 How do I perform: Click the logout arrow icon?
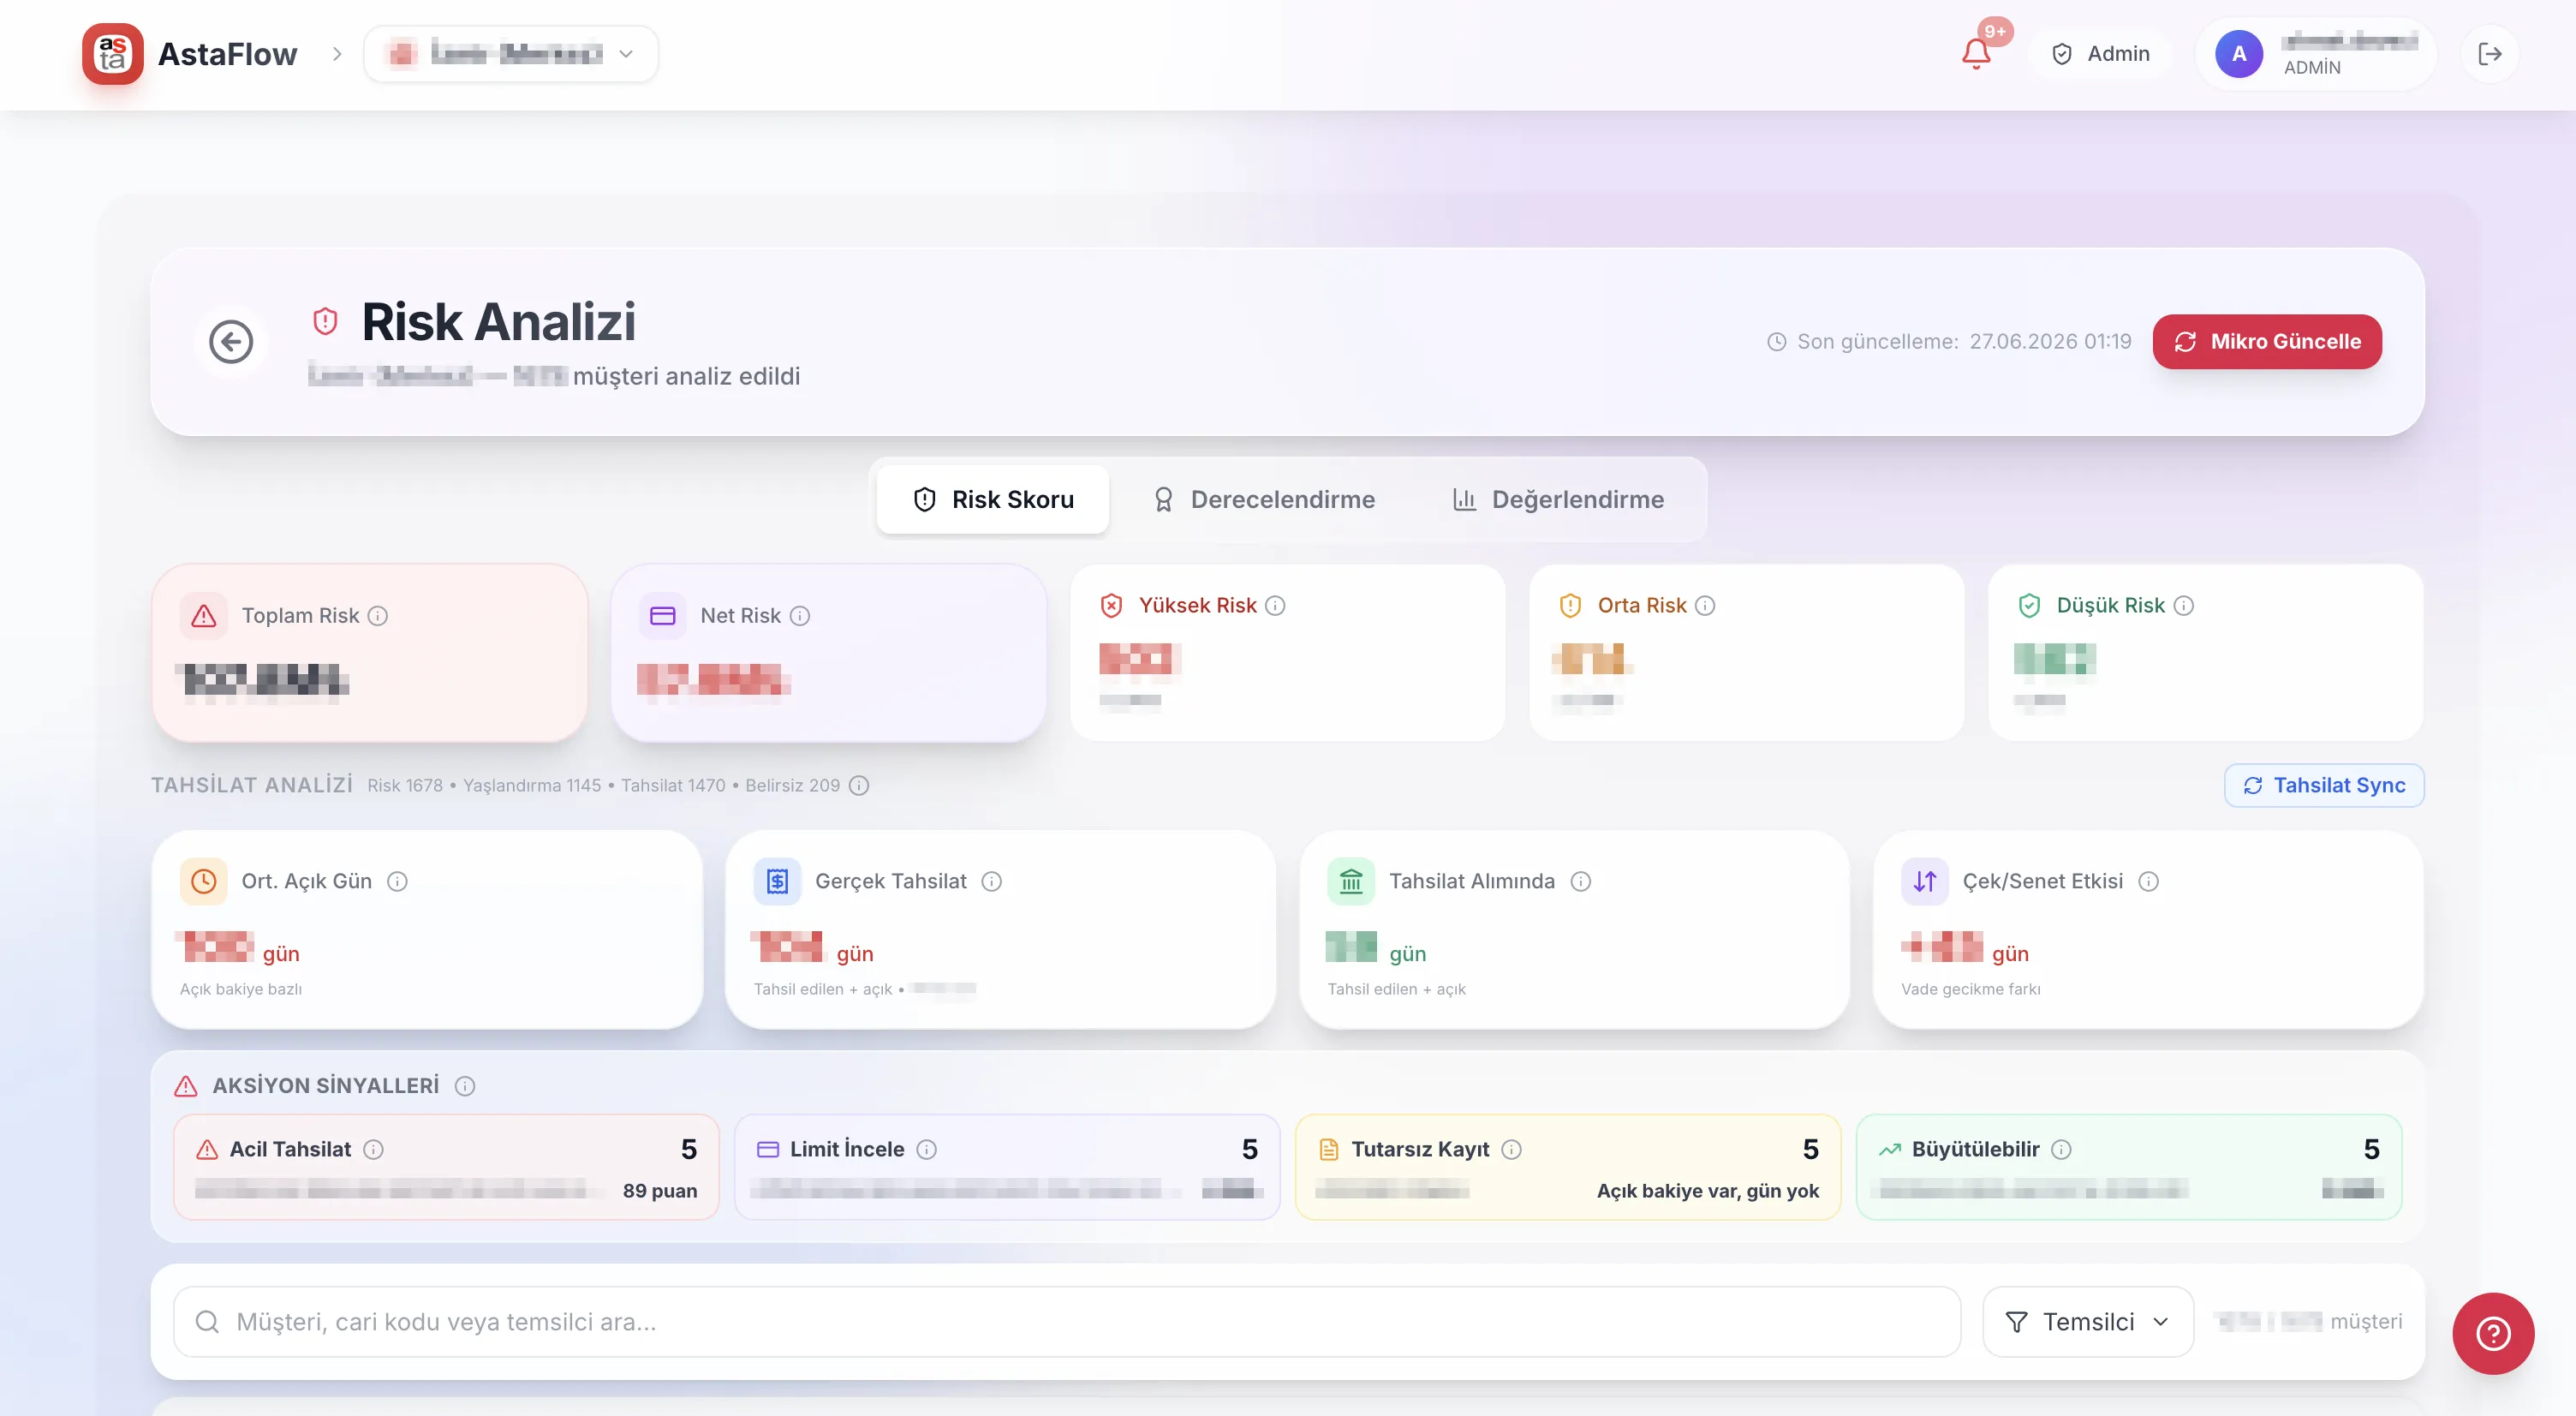tap(2490, 54)
